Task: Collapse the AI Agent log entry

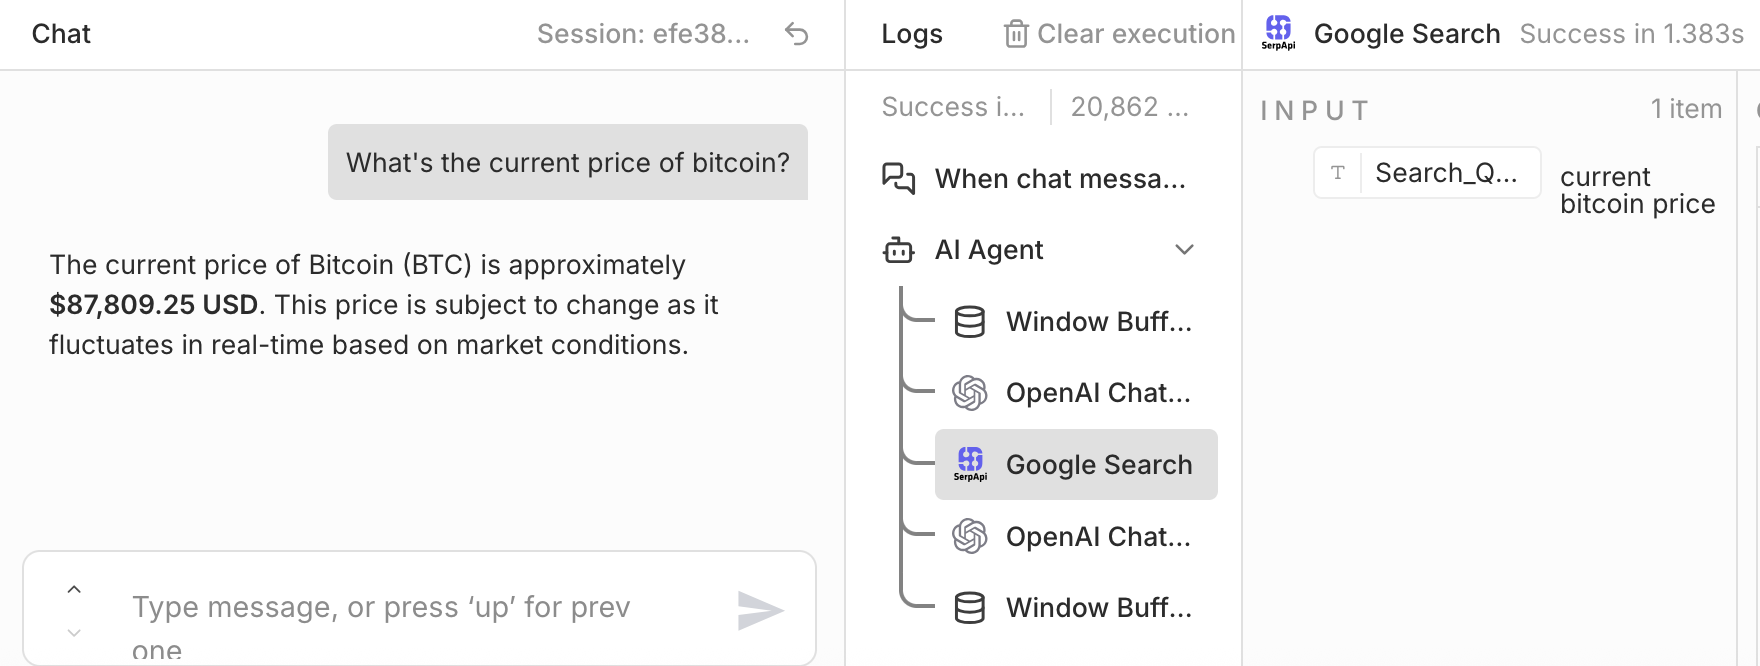Action: (x=1184, y=250)
